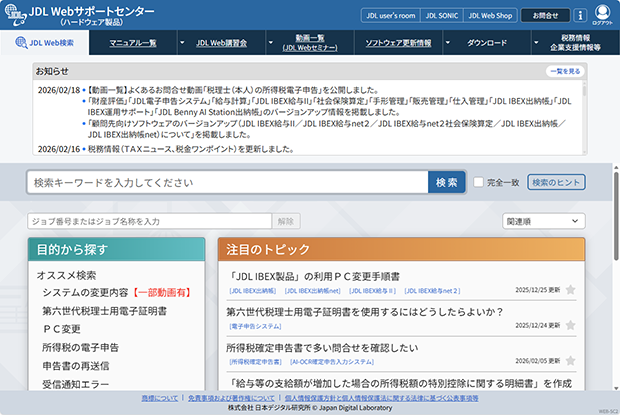Click the JDL SONIC button

click(442, 15)
